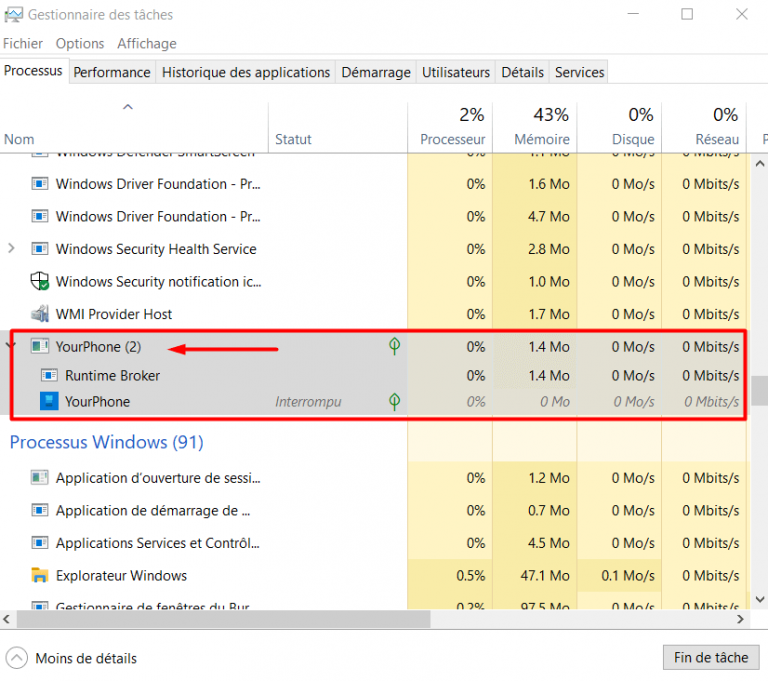Image resolution: width=768 pixels, height=681 pixels.
Task: Click the 0.5% processor value
Action: click(x=471, y=576)
